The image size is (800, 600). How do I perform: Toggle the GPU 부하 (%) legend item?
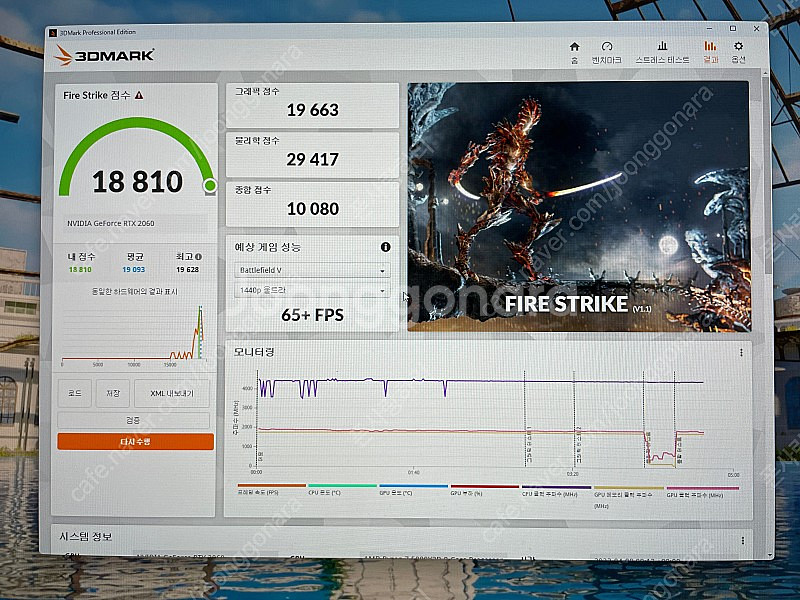tap(484, 490)
